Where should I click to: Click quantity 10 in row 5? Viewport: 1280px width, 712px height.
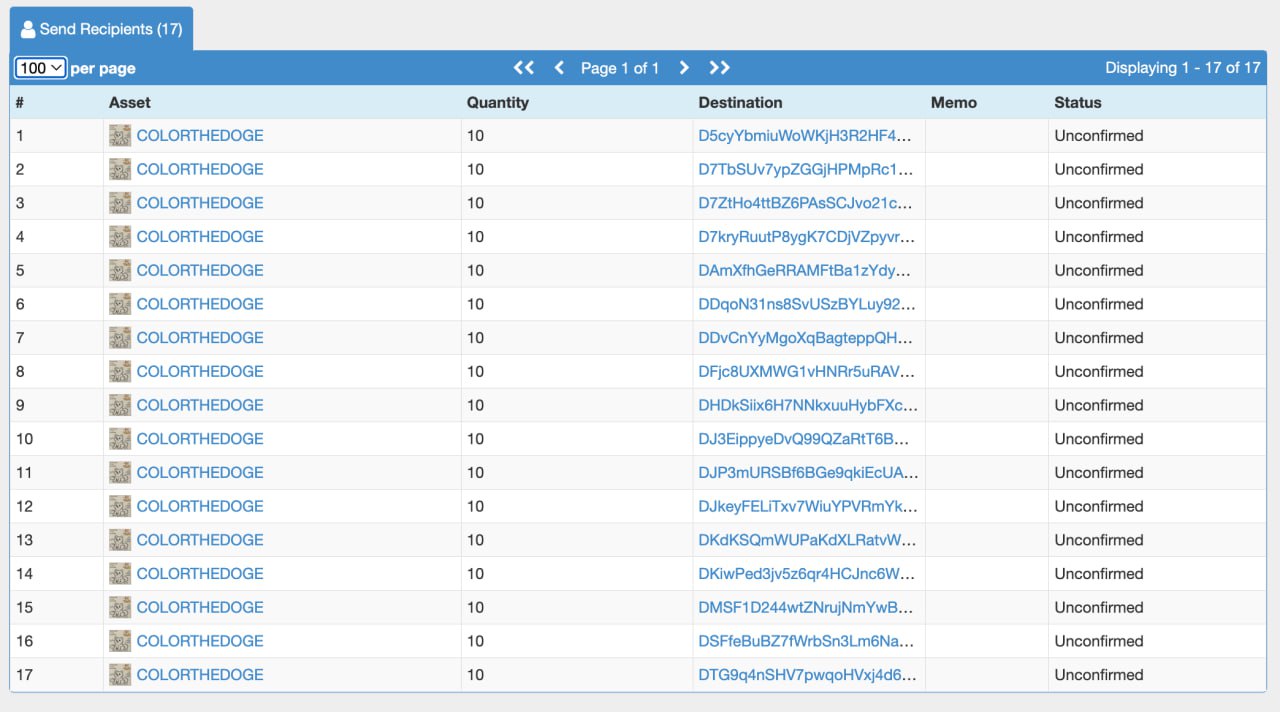click(x=476, y=270)
